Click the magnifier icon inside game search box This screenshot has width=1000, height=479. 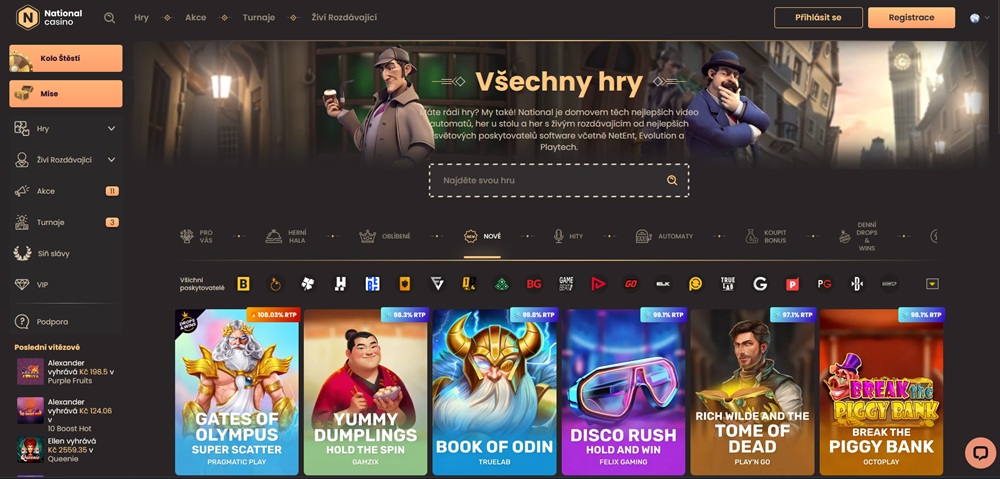coord(672,181)
